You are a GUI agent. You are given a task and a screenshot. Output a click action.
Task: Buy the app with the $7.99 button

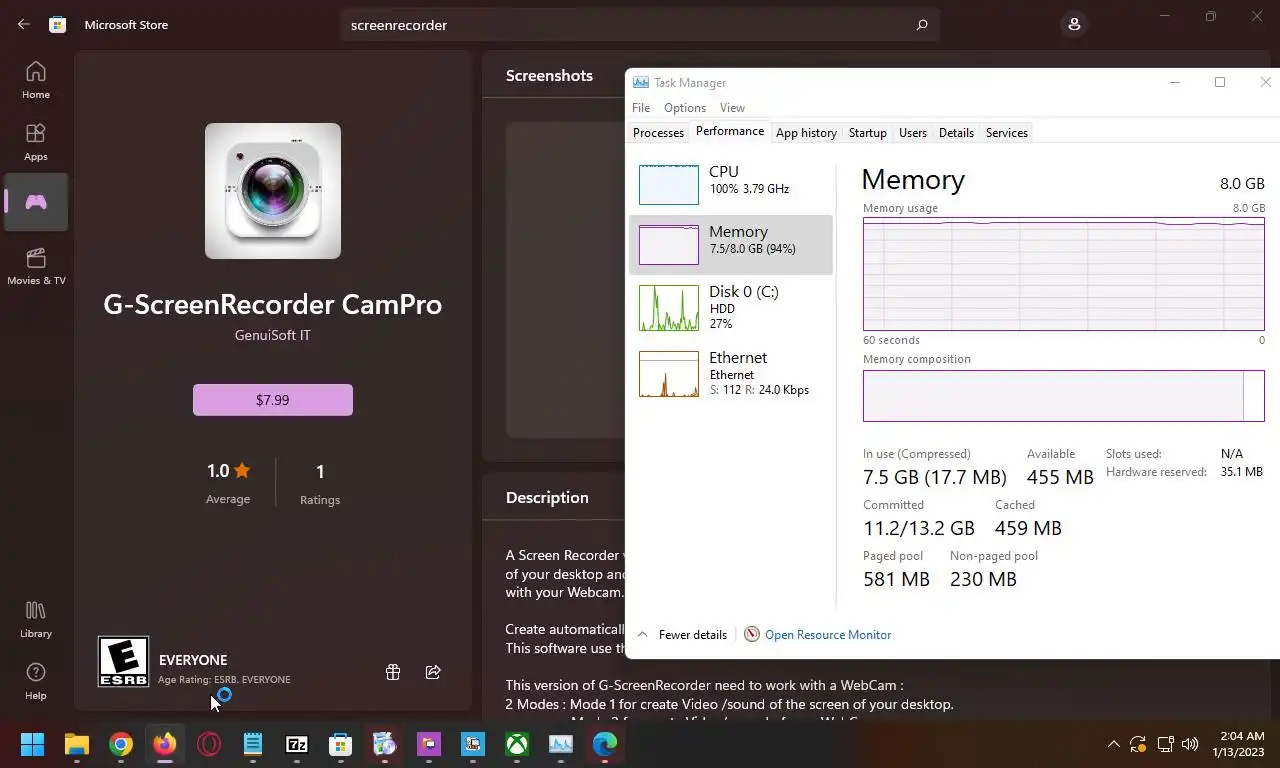(273, 400)
